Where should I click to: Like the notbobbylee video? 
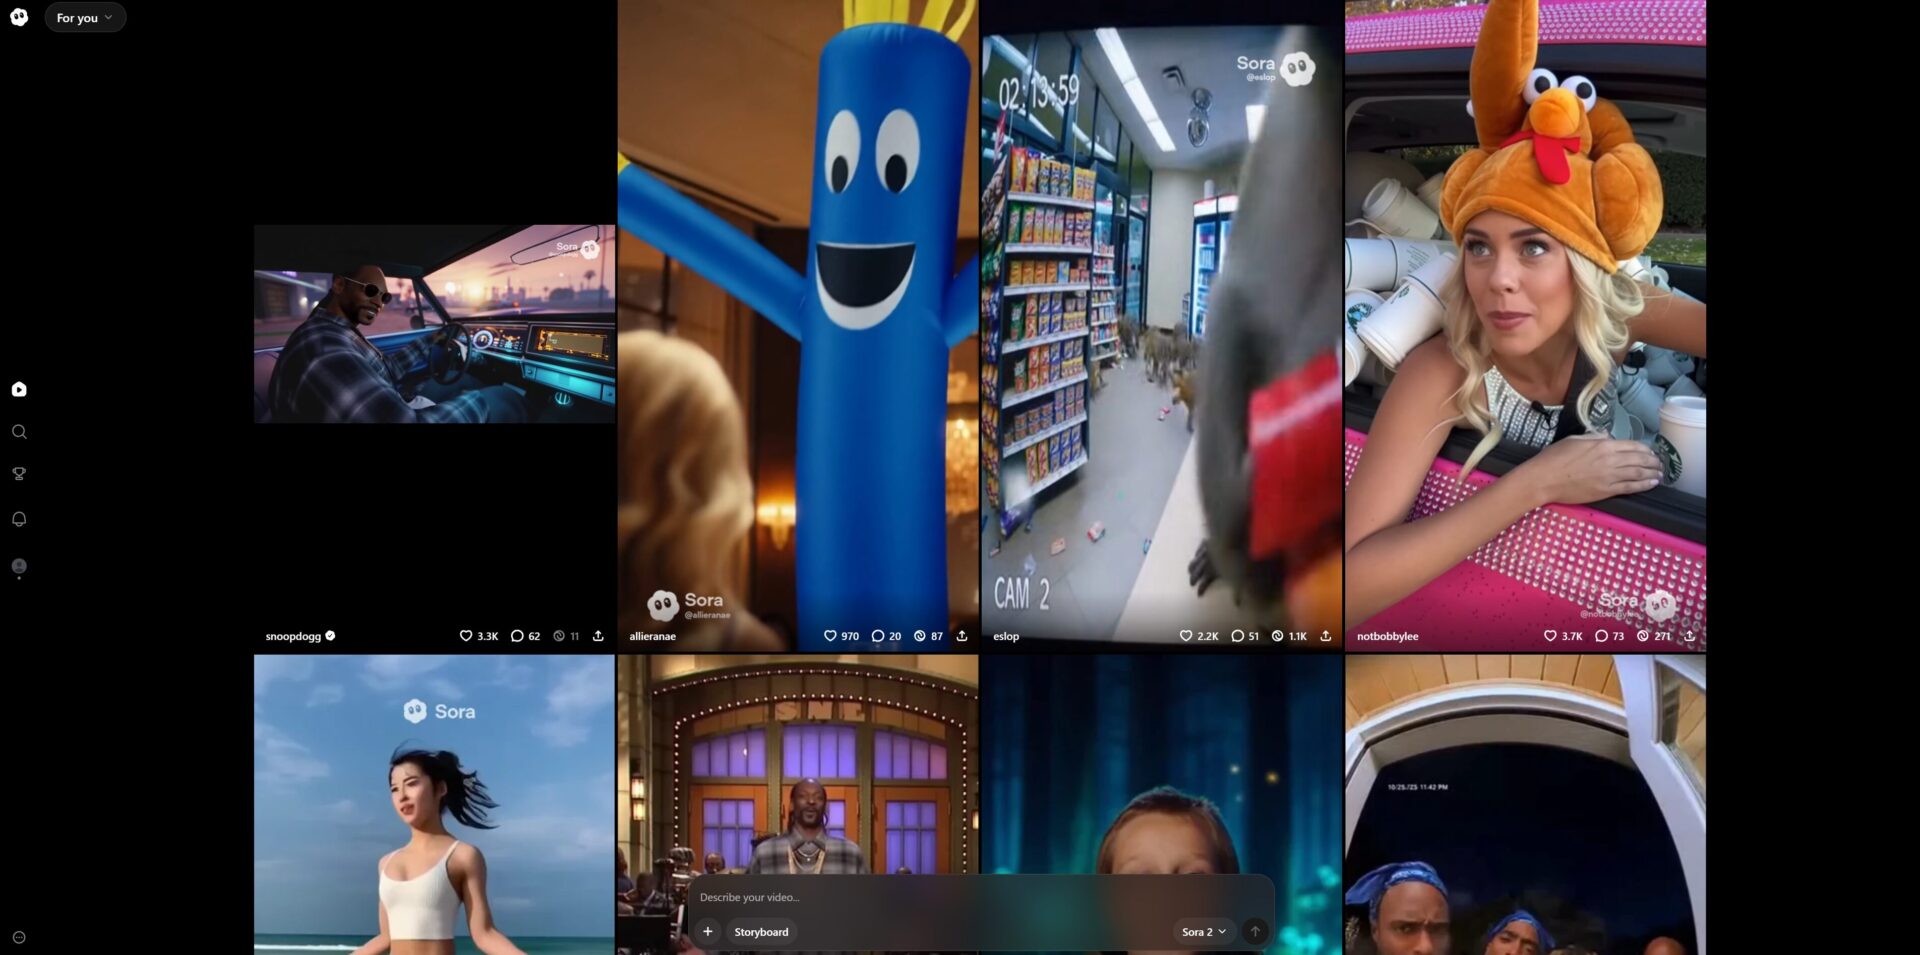coord(1550,636)
